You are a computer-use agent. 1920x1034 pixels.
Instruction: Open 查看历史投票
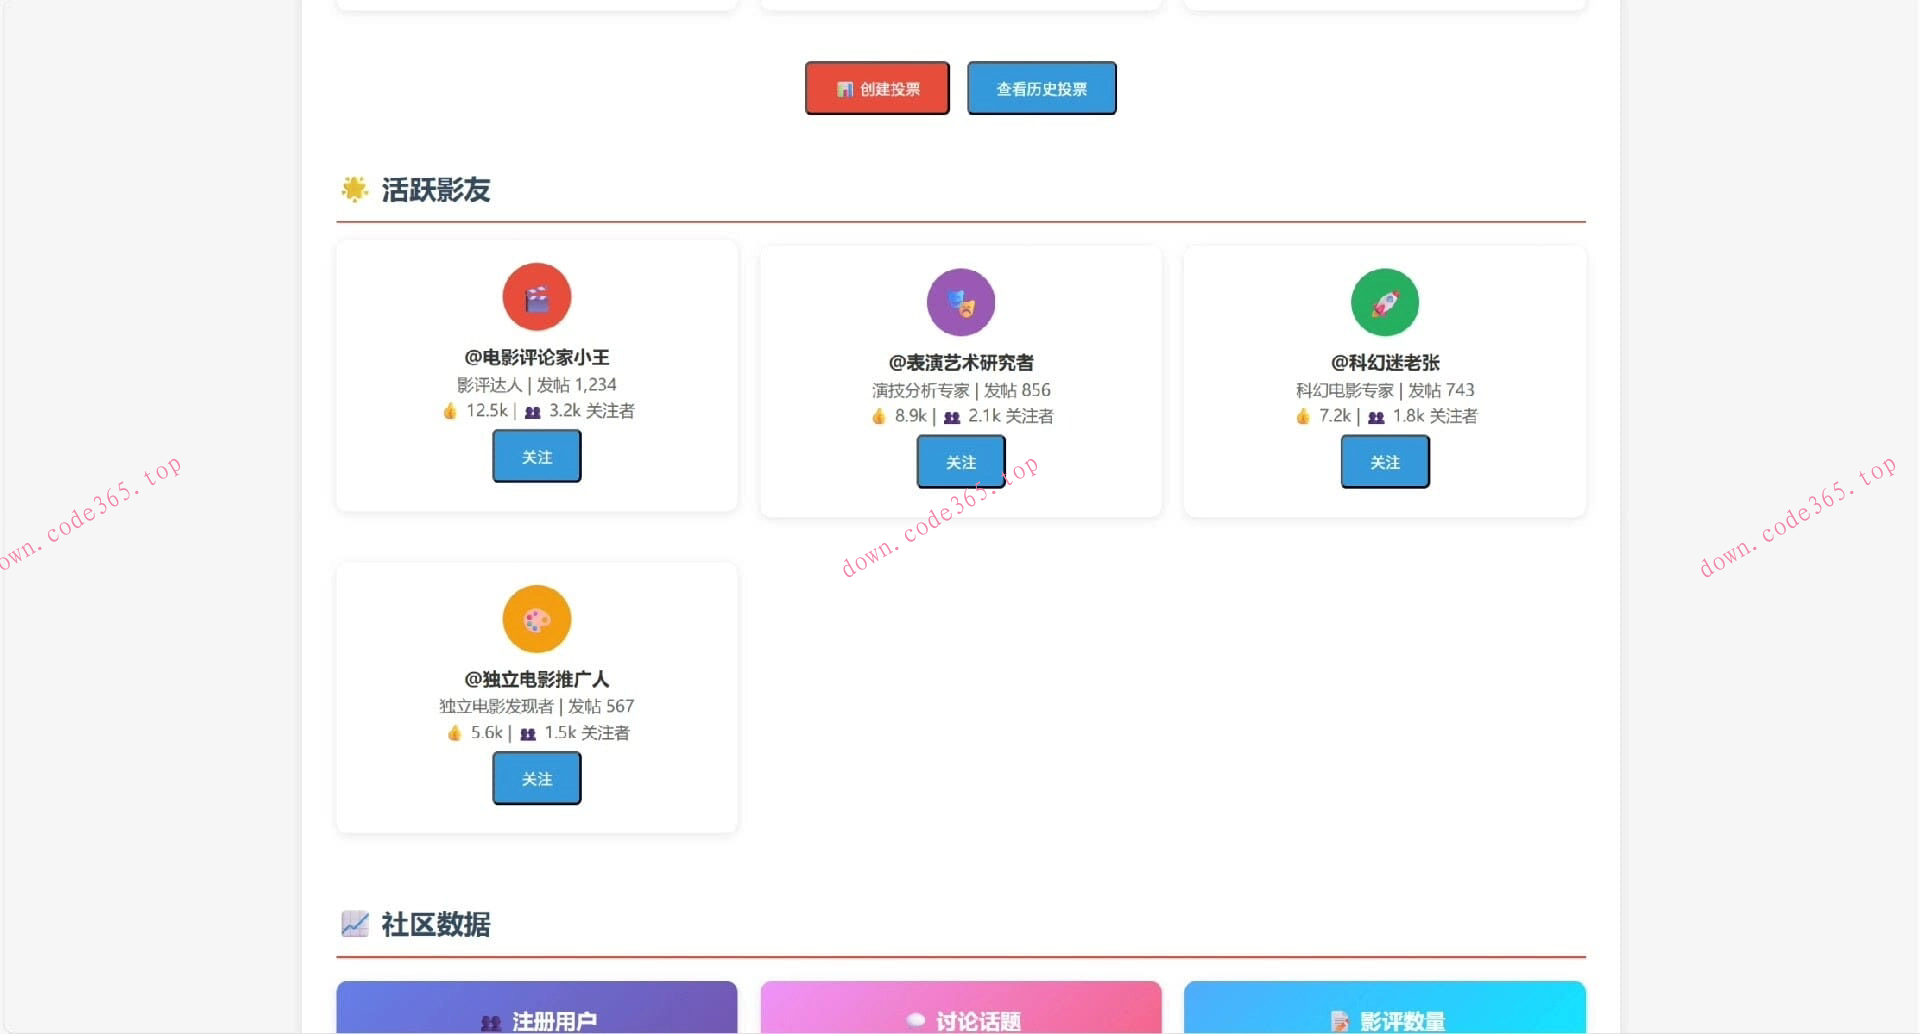pos(1041,88)
